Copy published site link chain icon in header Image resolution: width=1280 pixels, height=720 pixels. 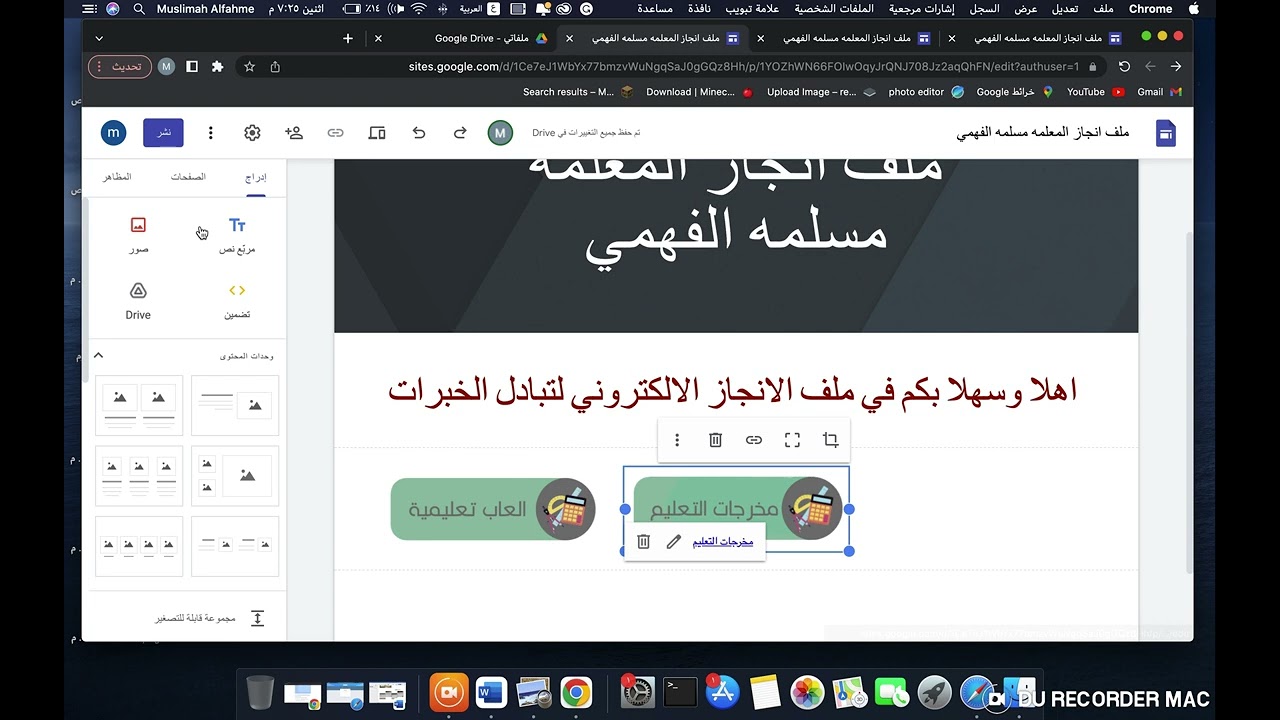335,133
